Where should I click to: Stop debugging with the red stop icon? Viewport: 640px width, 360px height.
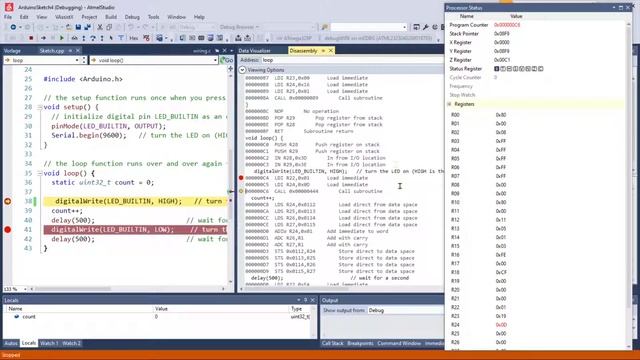31,38
